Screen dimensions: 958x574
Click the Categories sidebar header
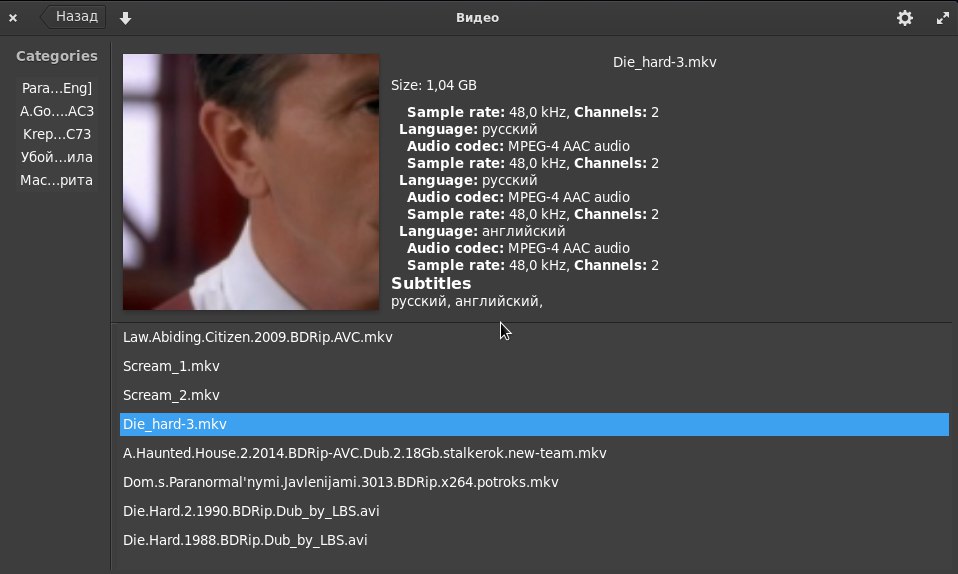point(56,56)
